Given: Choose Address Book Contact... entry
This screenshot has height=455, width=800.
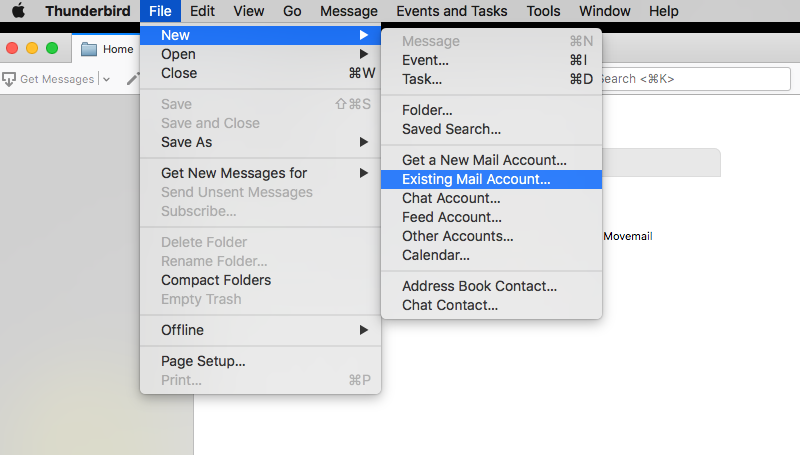Looking at the screenshot, I should point(491,286).
